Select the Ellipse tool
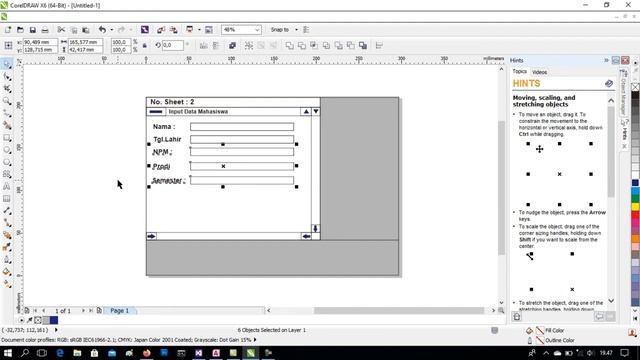640x360 pixels. point(7,150)
